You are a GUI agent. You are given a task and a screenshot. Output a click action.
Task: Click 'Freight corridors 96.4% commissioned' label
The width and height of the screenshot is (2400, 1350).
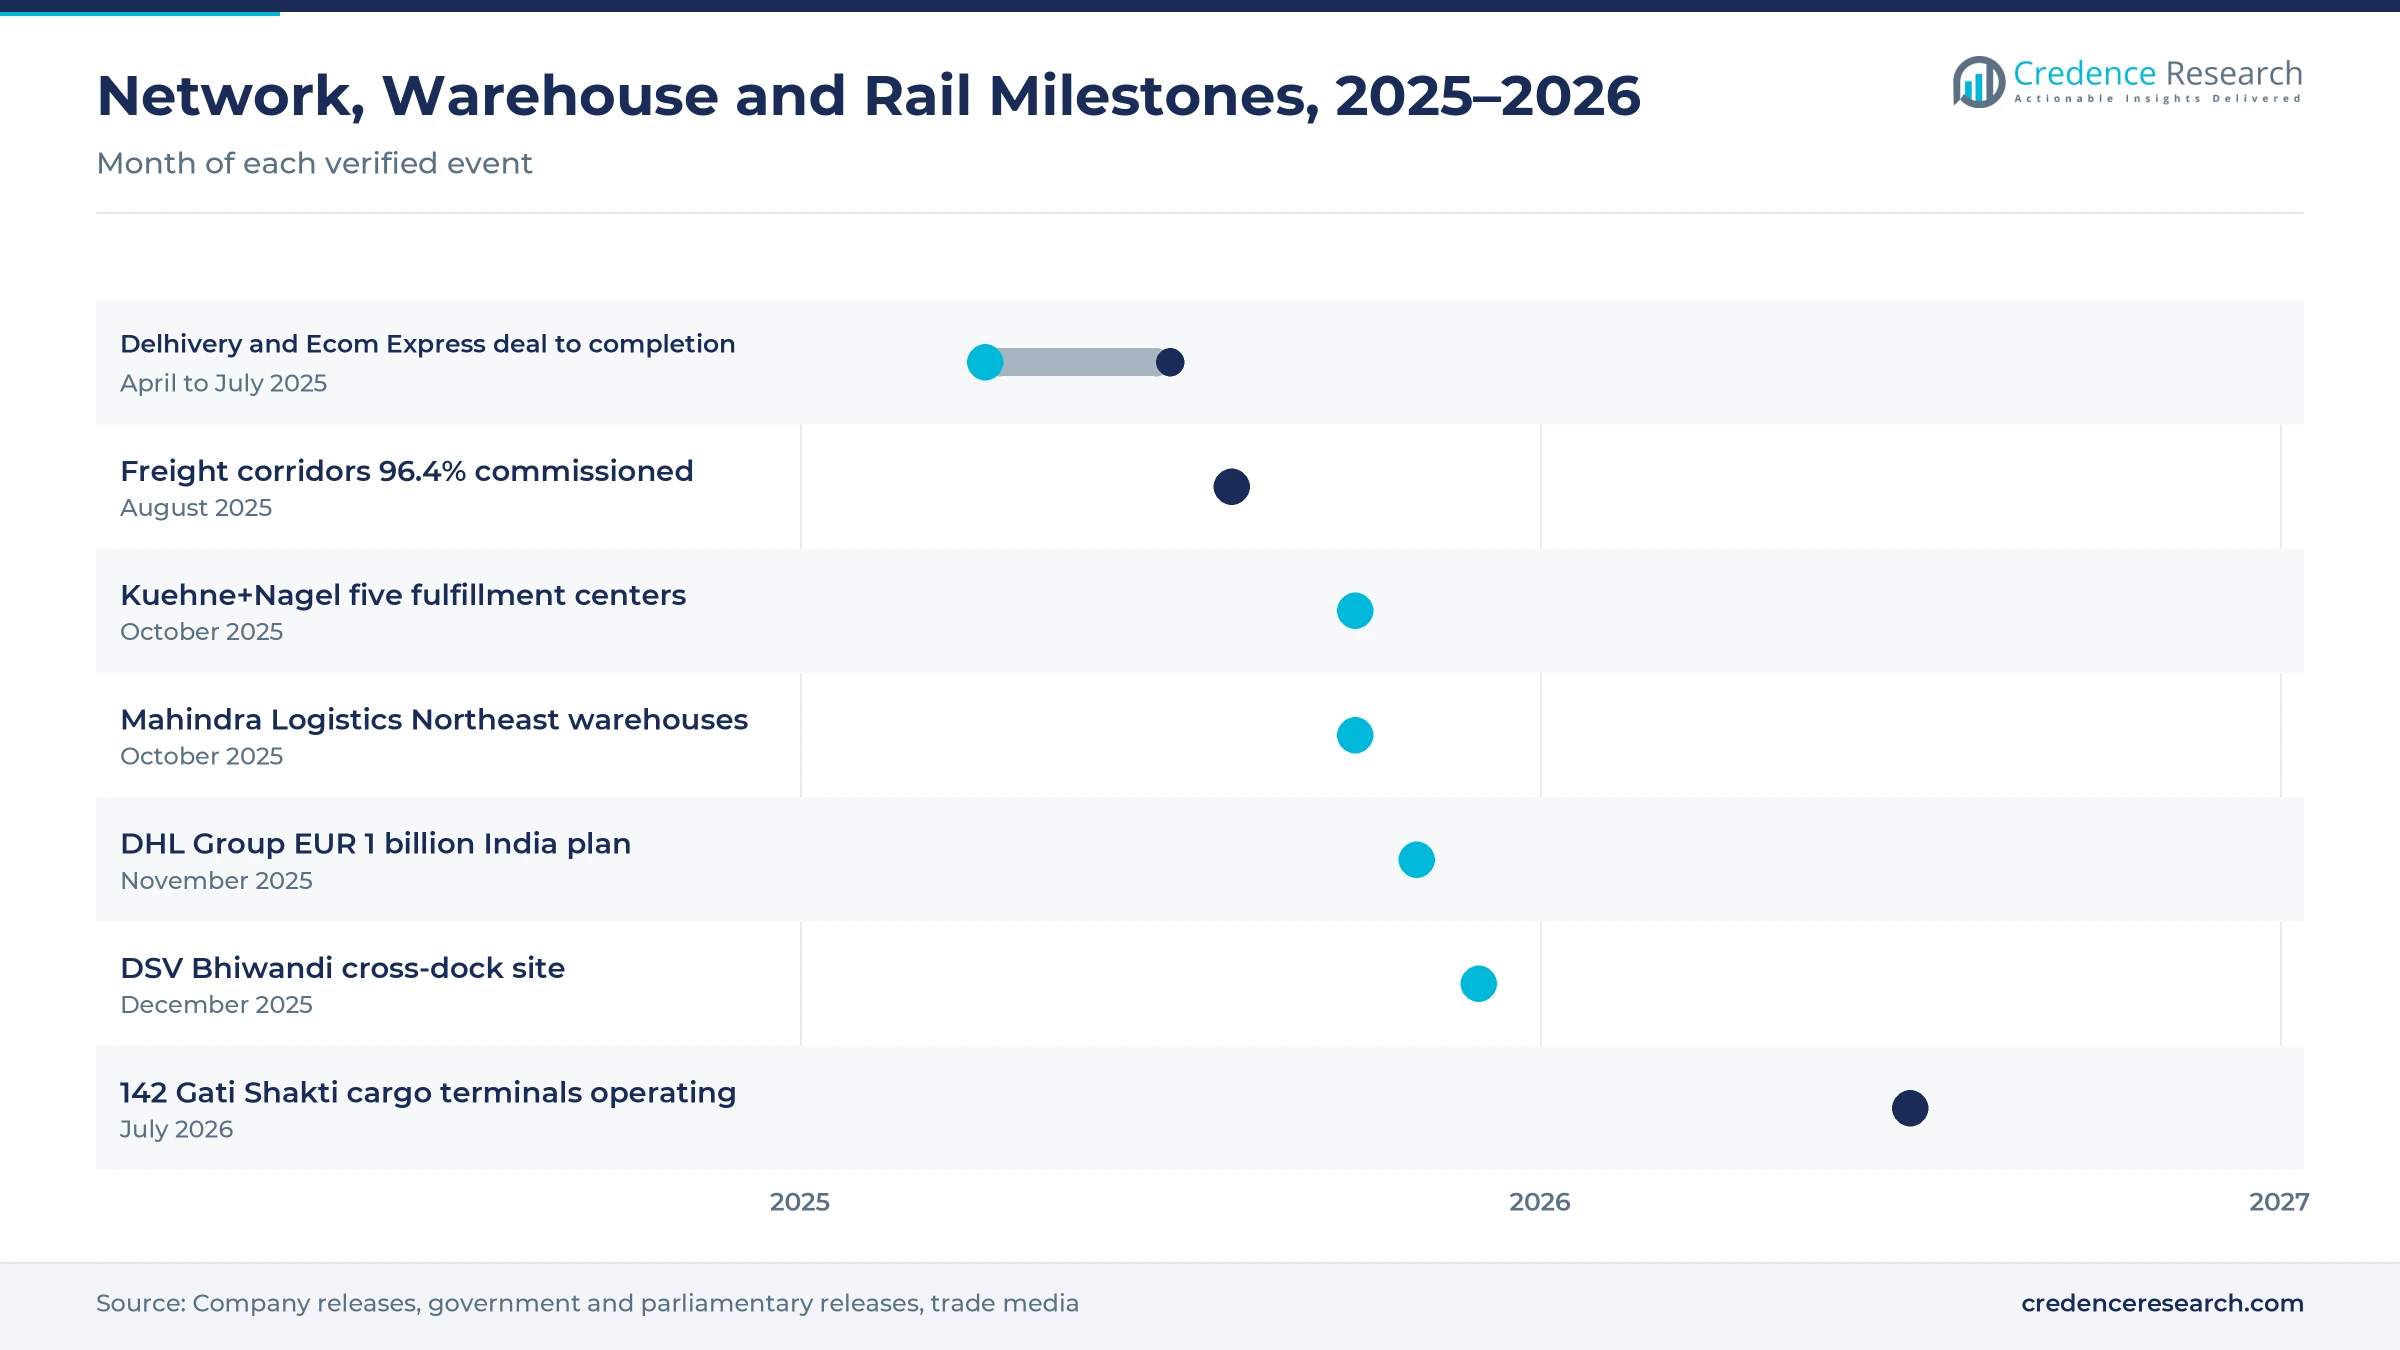tap(406, 471)
